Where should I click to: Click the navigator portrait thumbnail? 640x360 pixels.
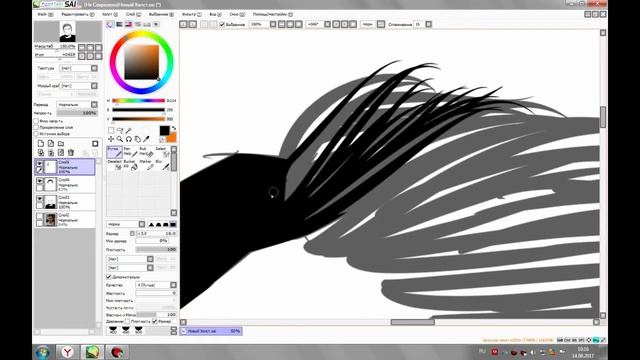[67, 32]
